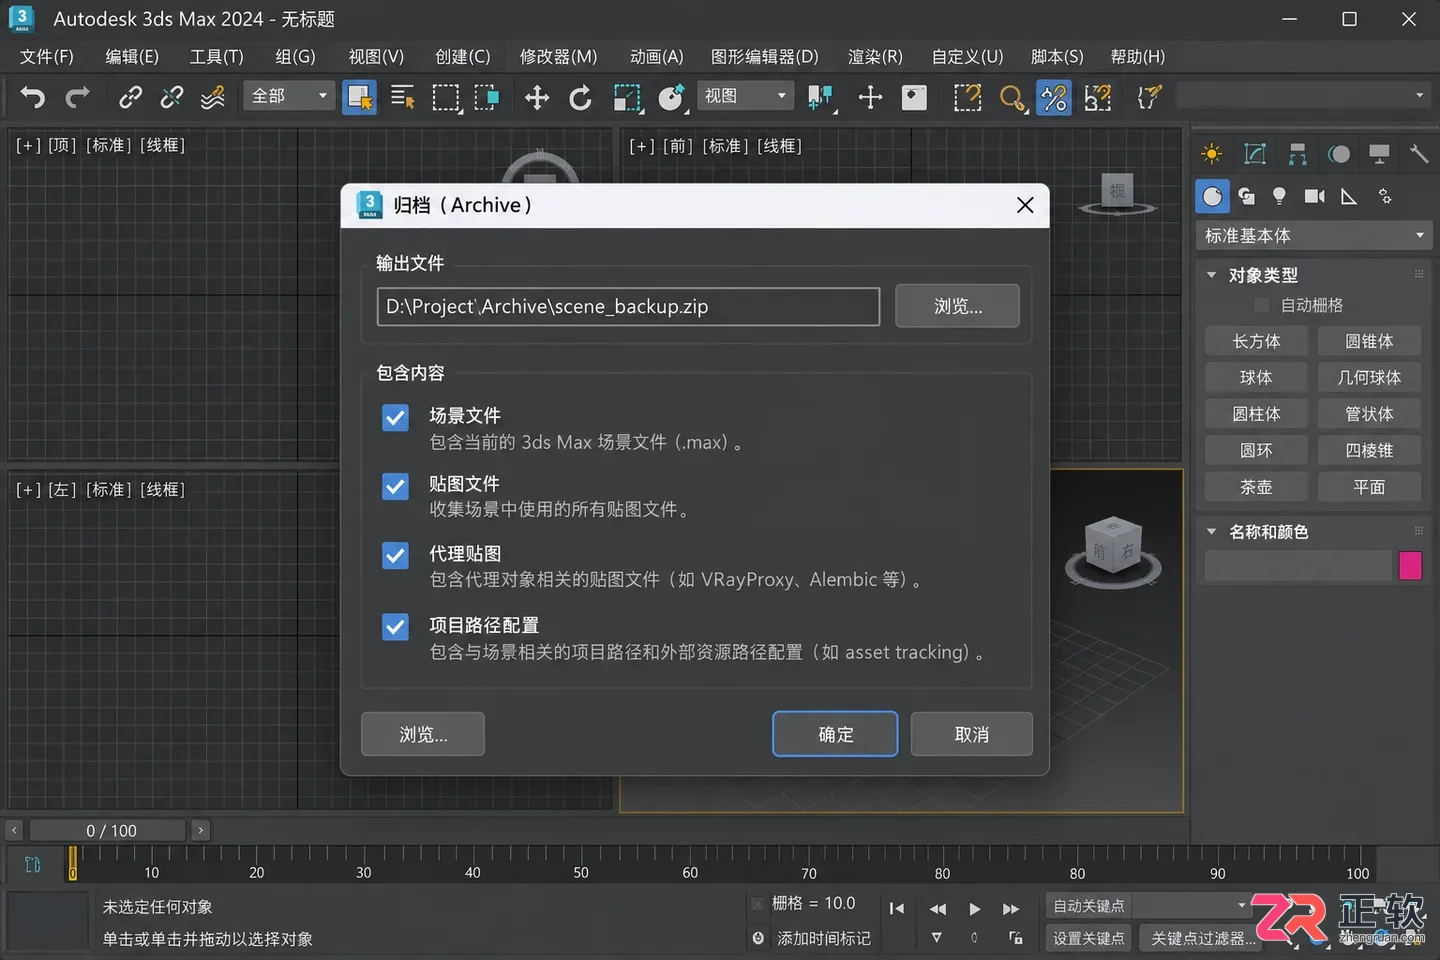1440x960 pixels.
Task: Open the 全部 selection filter dropdown
Action: (289, 96)
